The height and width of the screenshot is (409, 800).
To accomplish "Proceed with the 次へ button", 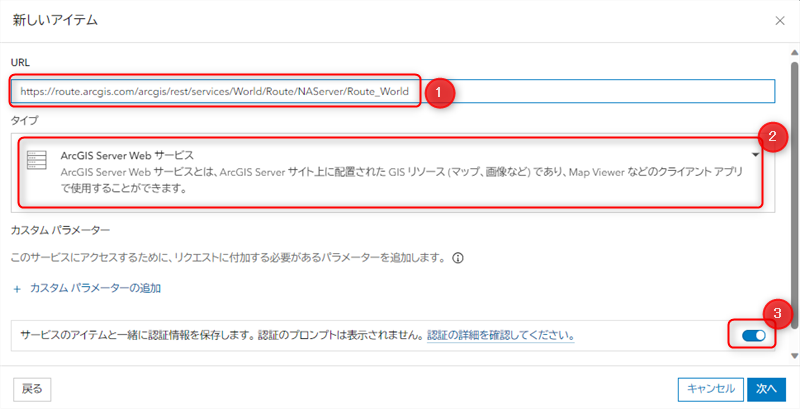I will (x=765, y=389).
